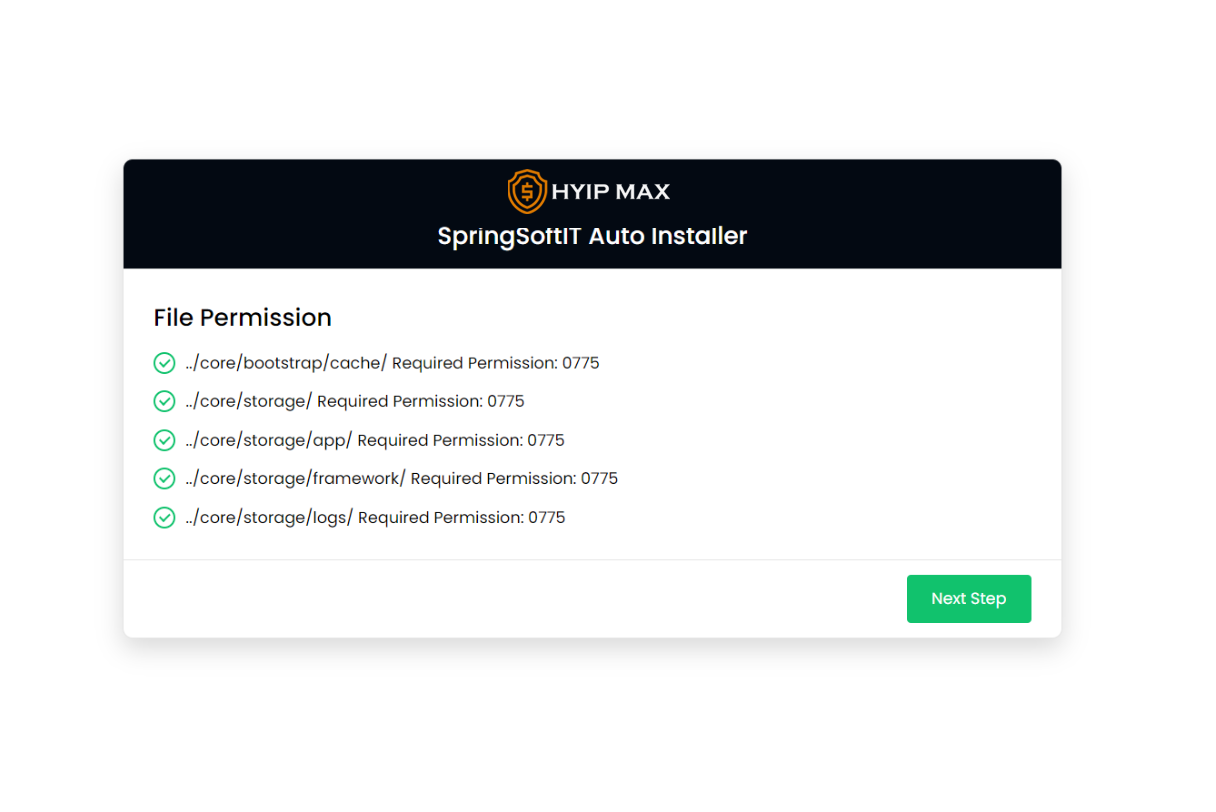This screenshot has height=812, width=1216.
Task: Click the green check beside core/storage/logs
Action: point(164,518)
